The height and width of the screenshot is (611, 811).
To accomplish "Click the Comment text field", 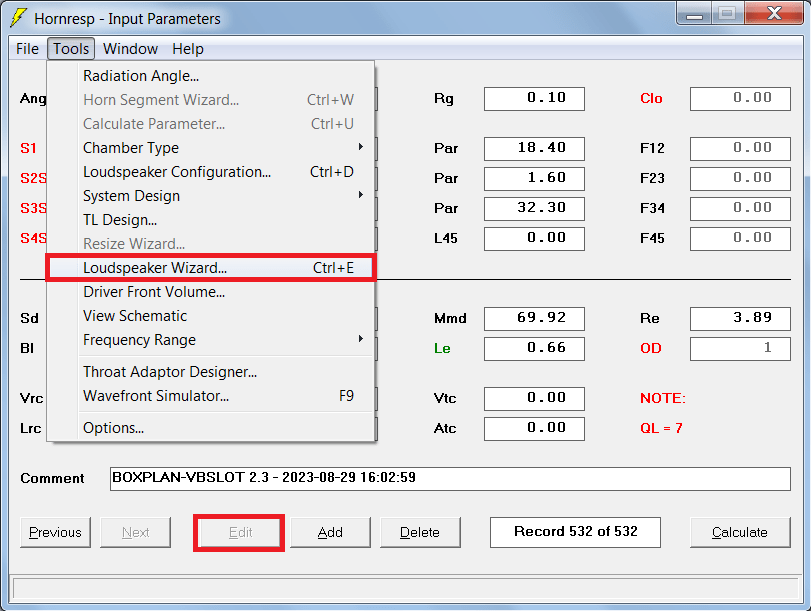I will pos(450,479).
